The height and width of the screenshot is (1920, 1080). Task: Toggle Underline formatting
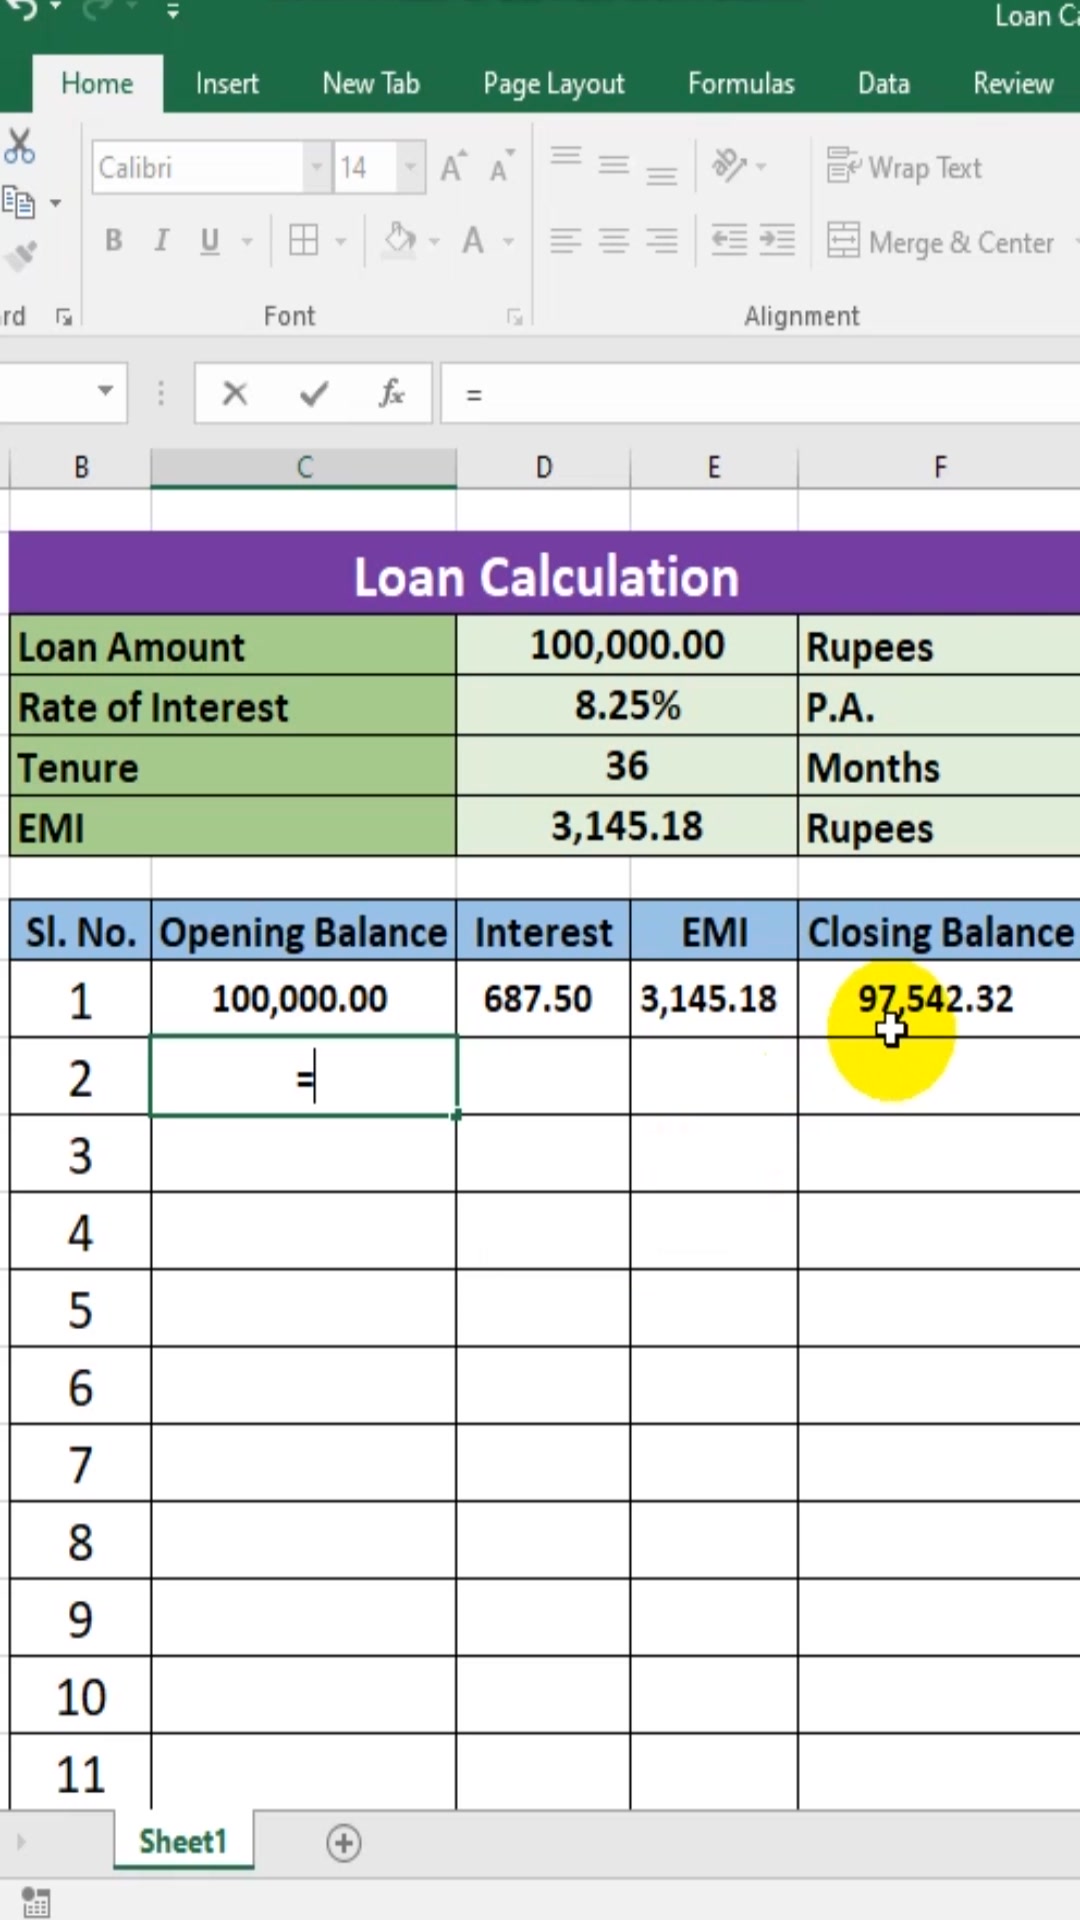tap(209, 241)
